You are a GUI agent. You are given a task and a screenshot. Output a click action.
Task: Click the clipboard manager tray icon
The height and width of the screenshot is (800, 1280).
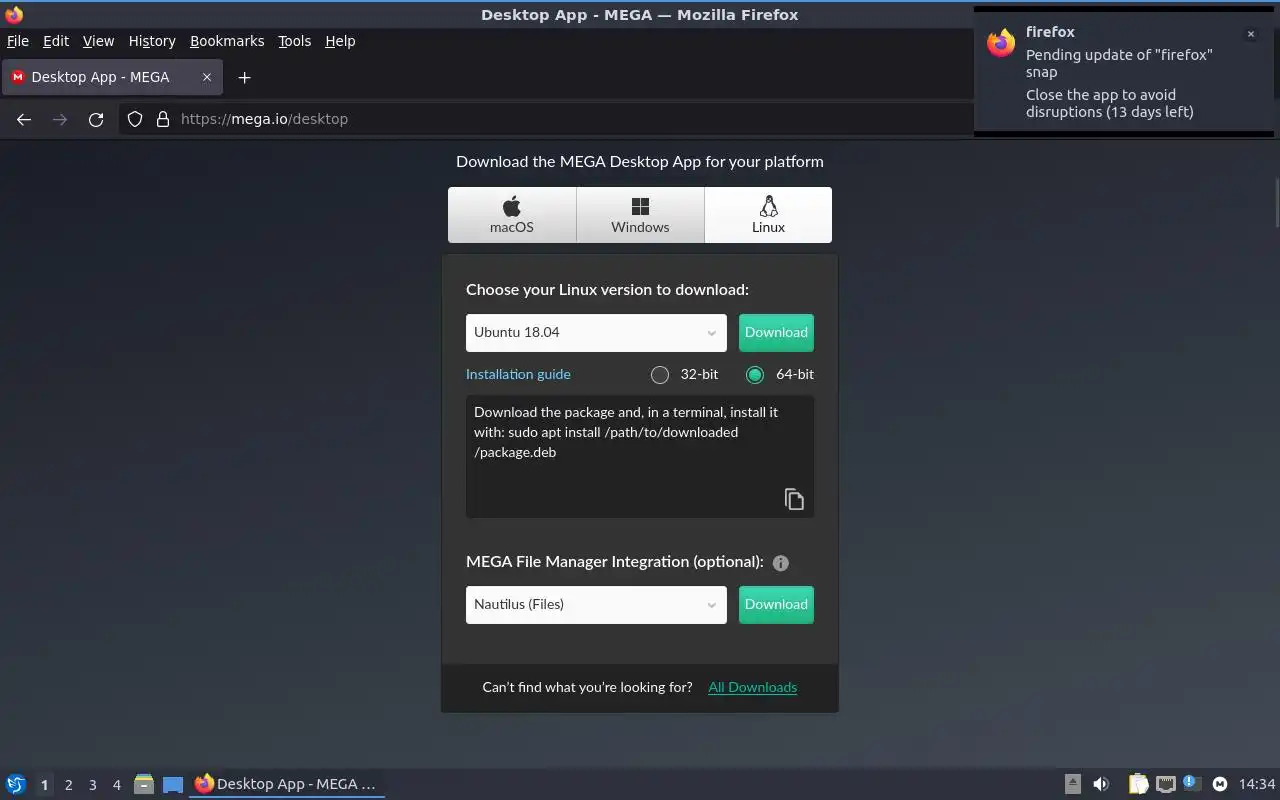point(1139,784)
